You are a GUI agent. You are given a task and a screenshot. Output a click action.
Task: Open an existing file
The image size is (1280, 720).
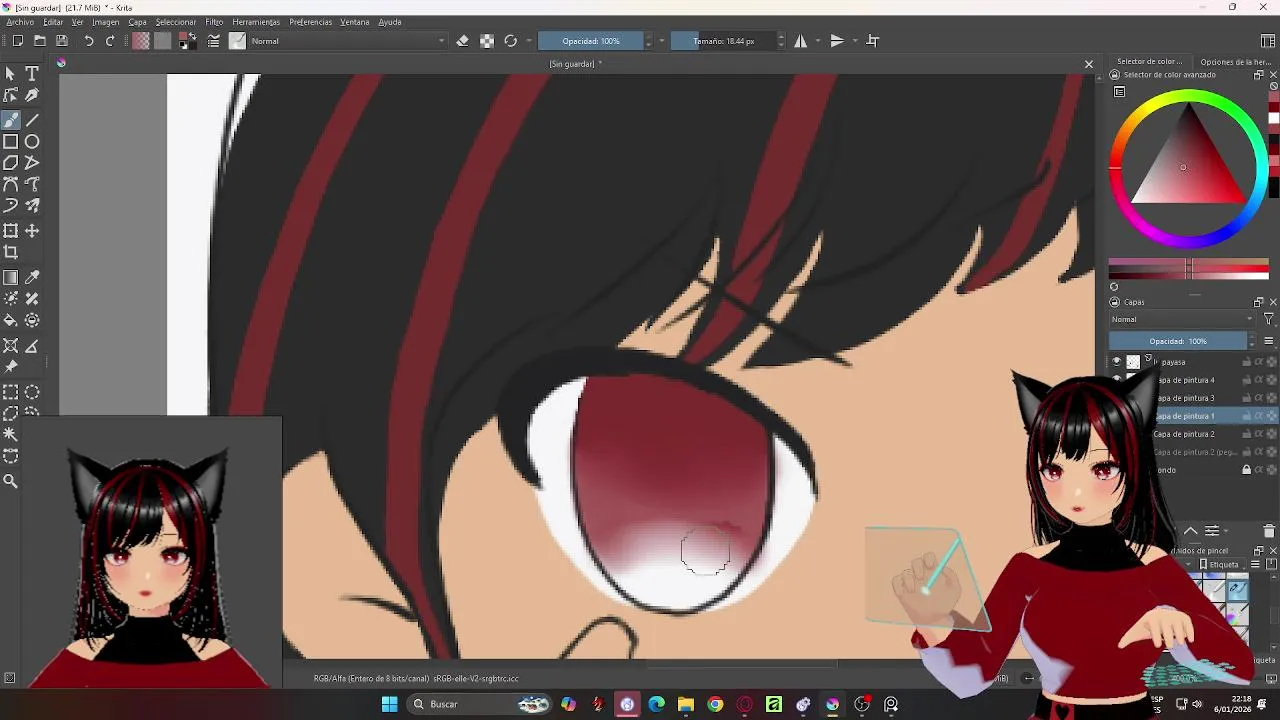pyautogui.click(x=40, y=41)
